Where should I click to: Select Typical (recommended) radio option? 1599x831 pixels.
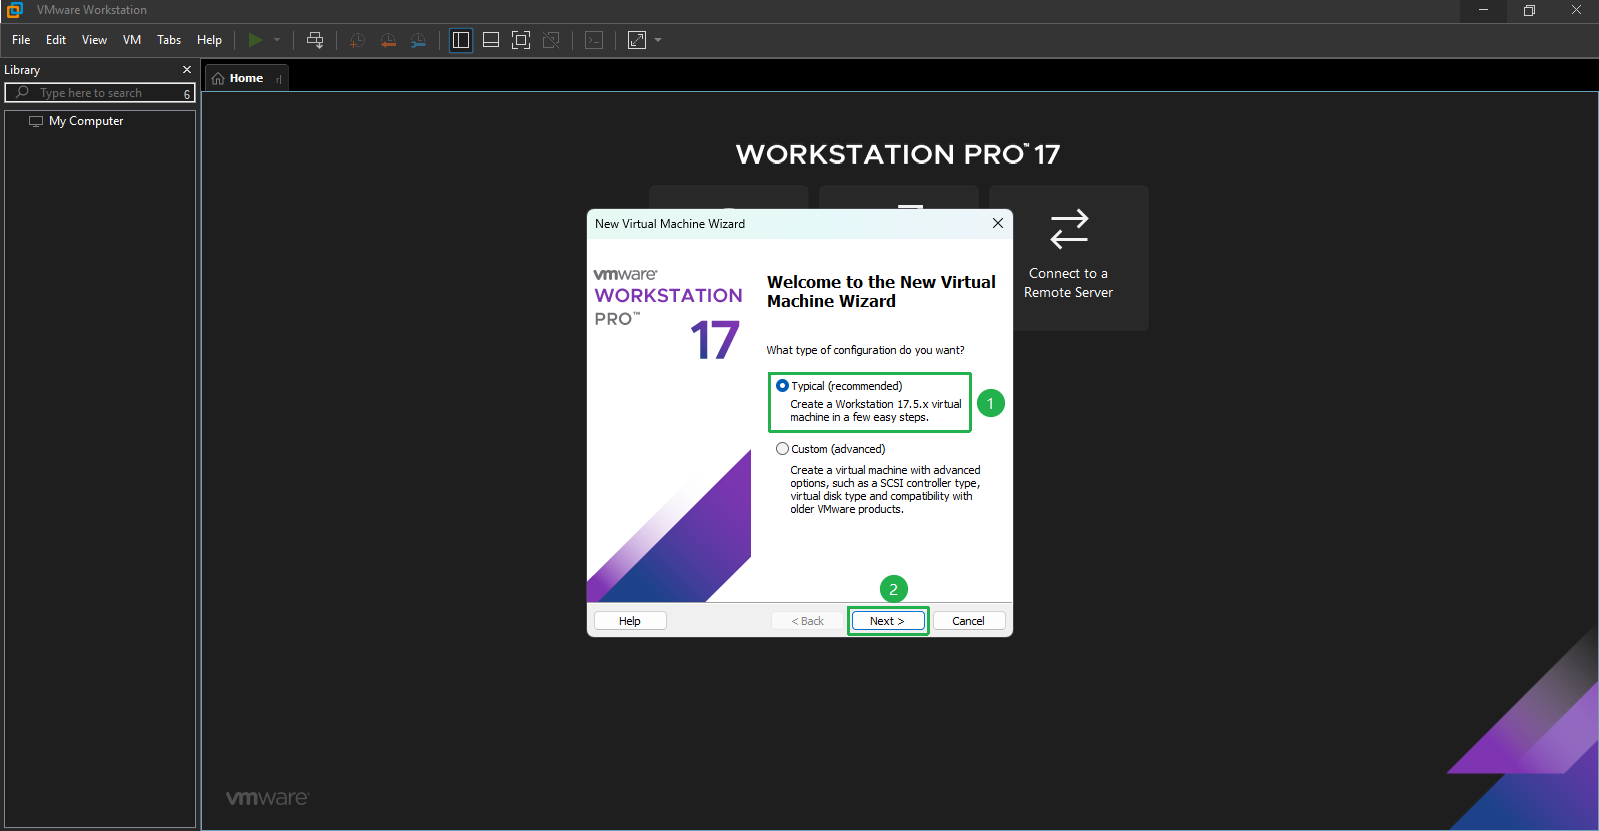click(x=783, y=386)
